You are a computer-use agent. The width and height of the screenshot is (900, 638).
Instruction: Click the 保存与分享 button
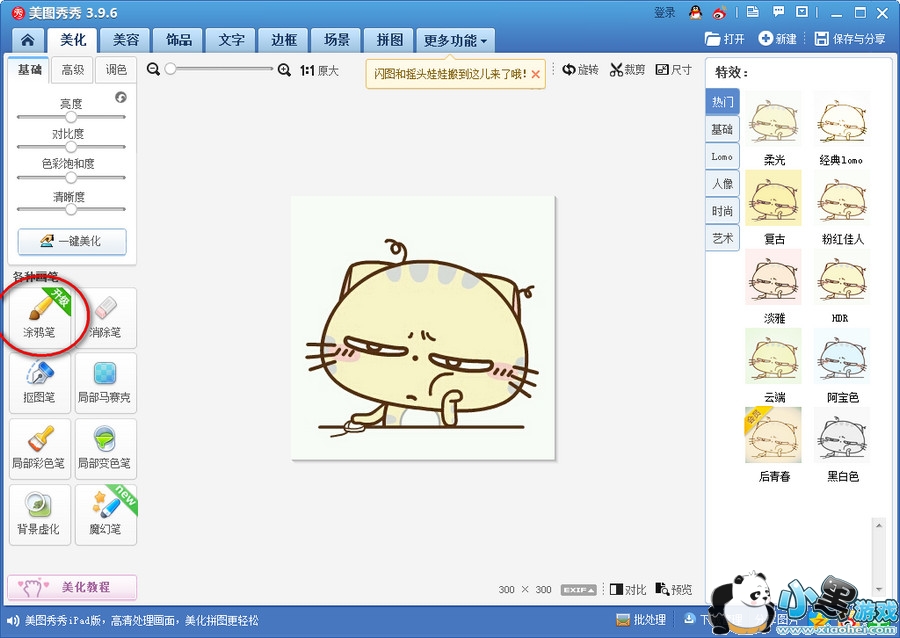click(850, 39)
